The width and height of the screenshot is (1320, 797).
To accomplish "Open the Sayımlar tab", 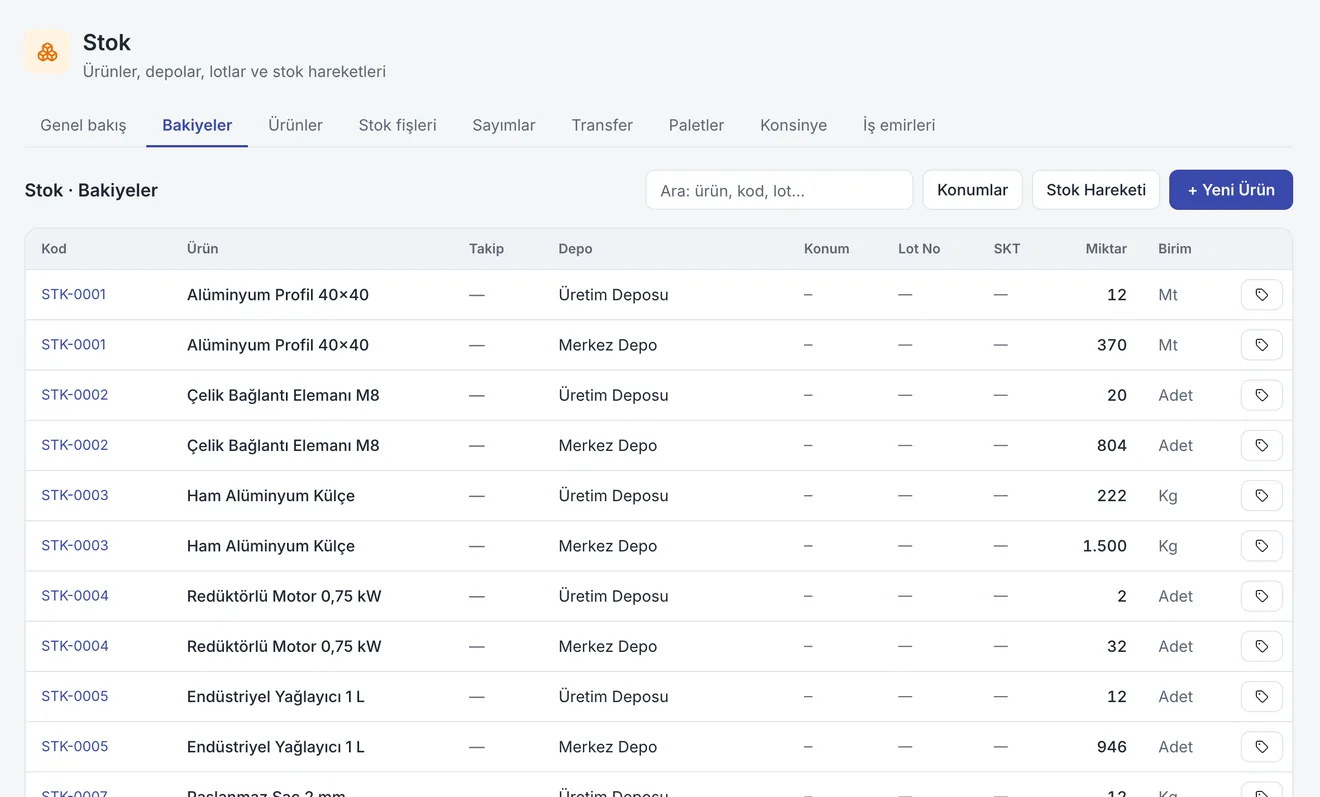I will click(504, 125).
